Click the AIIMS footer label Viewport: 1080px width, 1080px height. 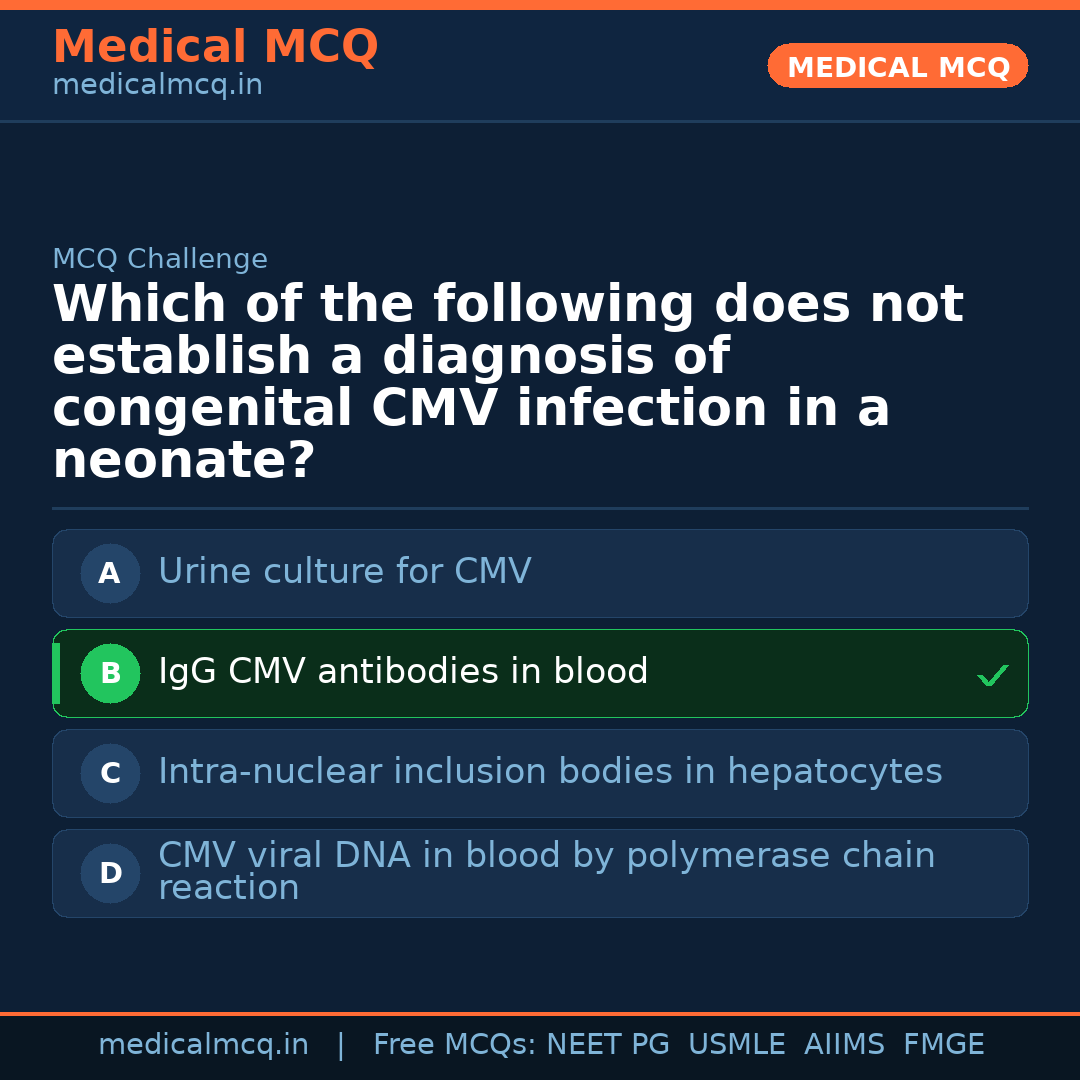tap(844, 1045)
